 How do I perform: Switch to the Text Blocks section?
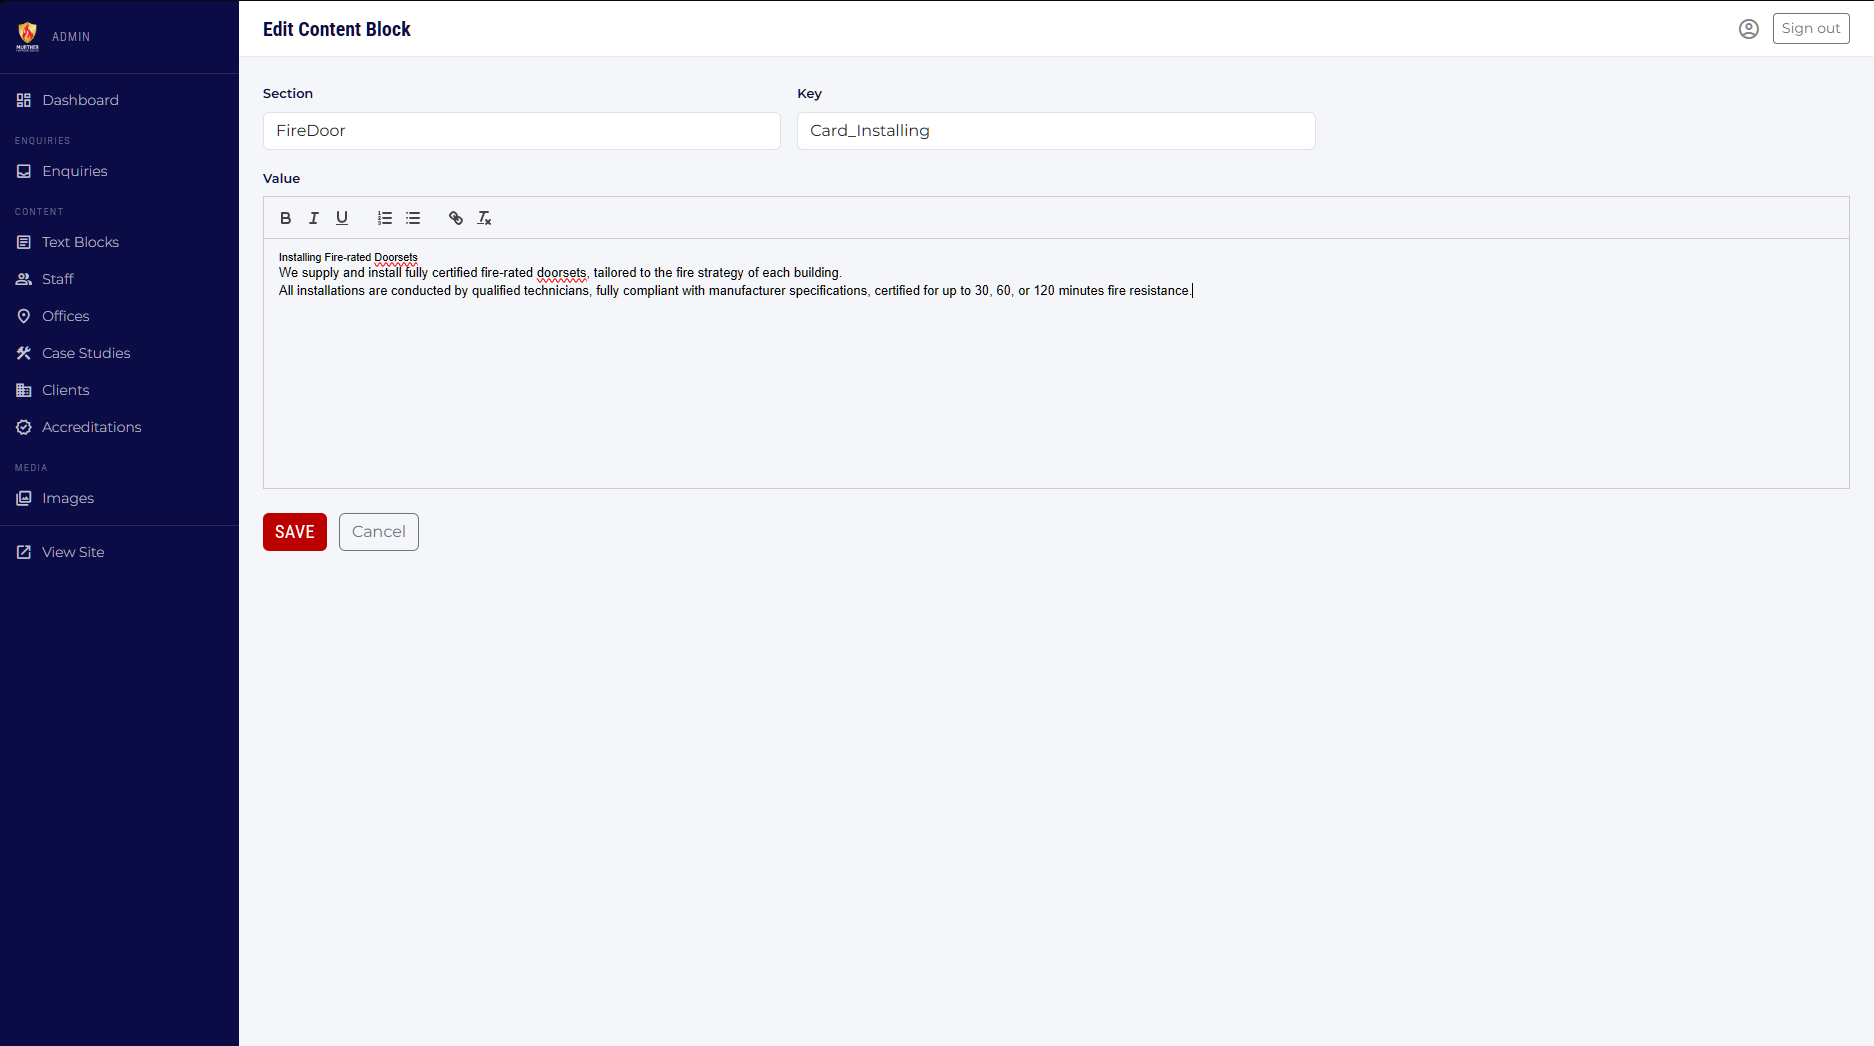coord(79,242)
